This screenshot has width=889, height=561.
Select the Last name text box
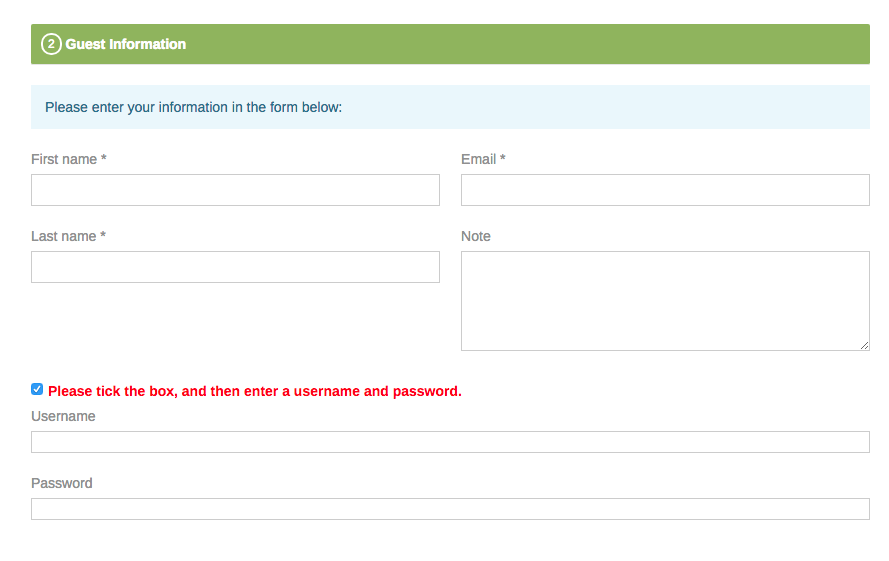point(235,267)
